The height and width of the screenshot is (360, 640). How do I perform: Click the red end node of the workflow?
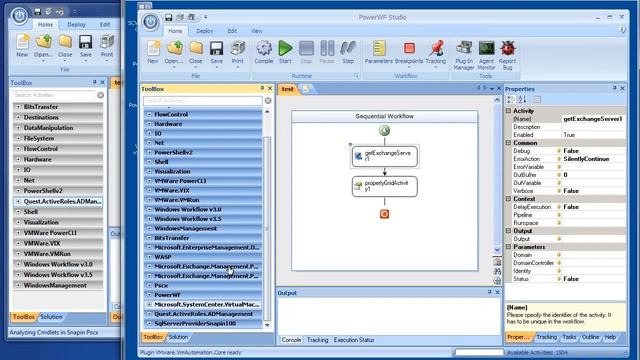pyautogui.click(x=384, y=214)
